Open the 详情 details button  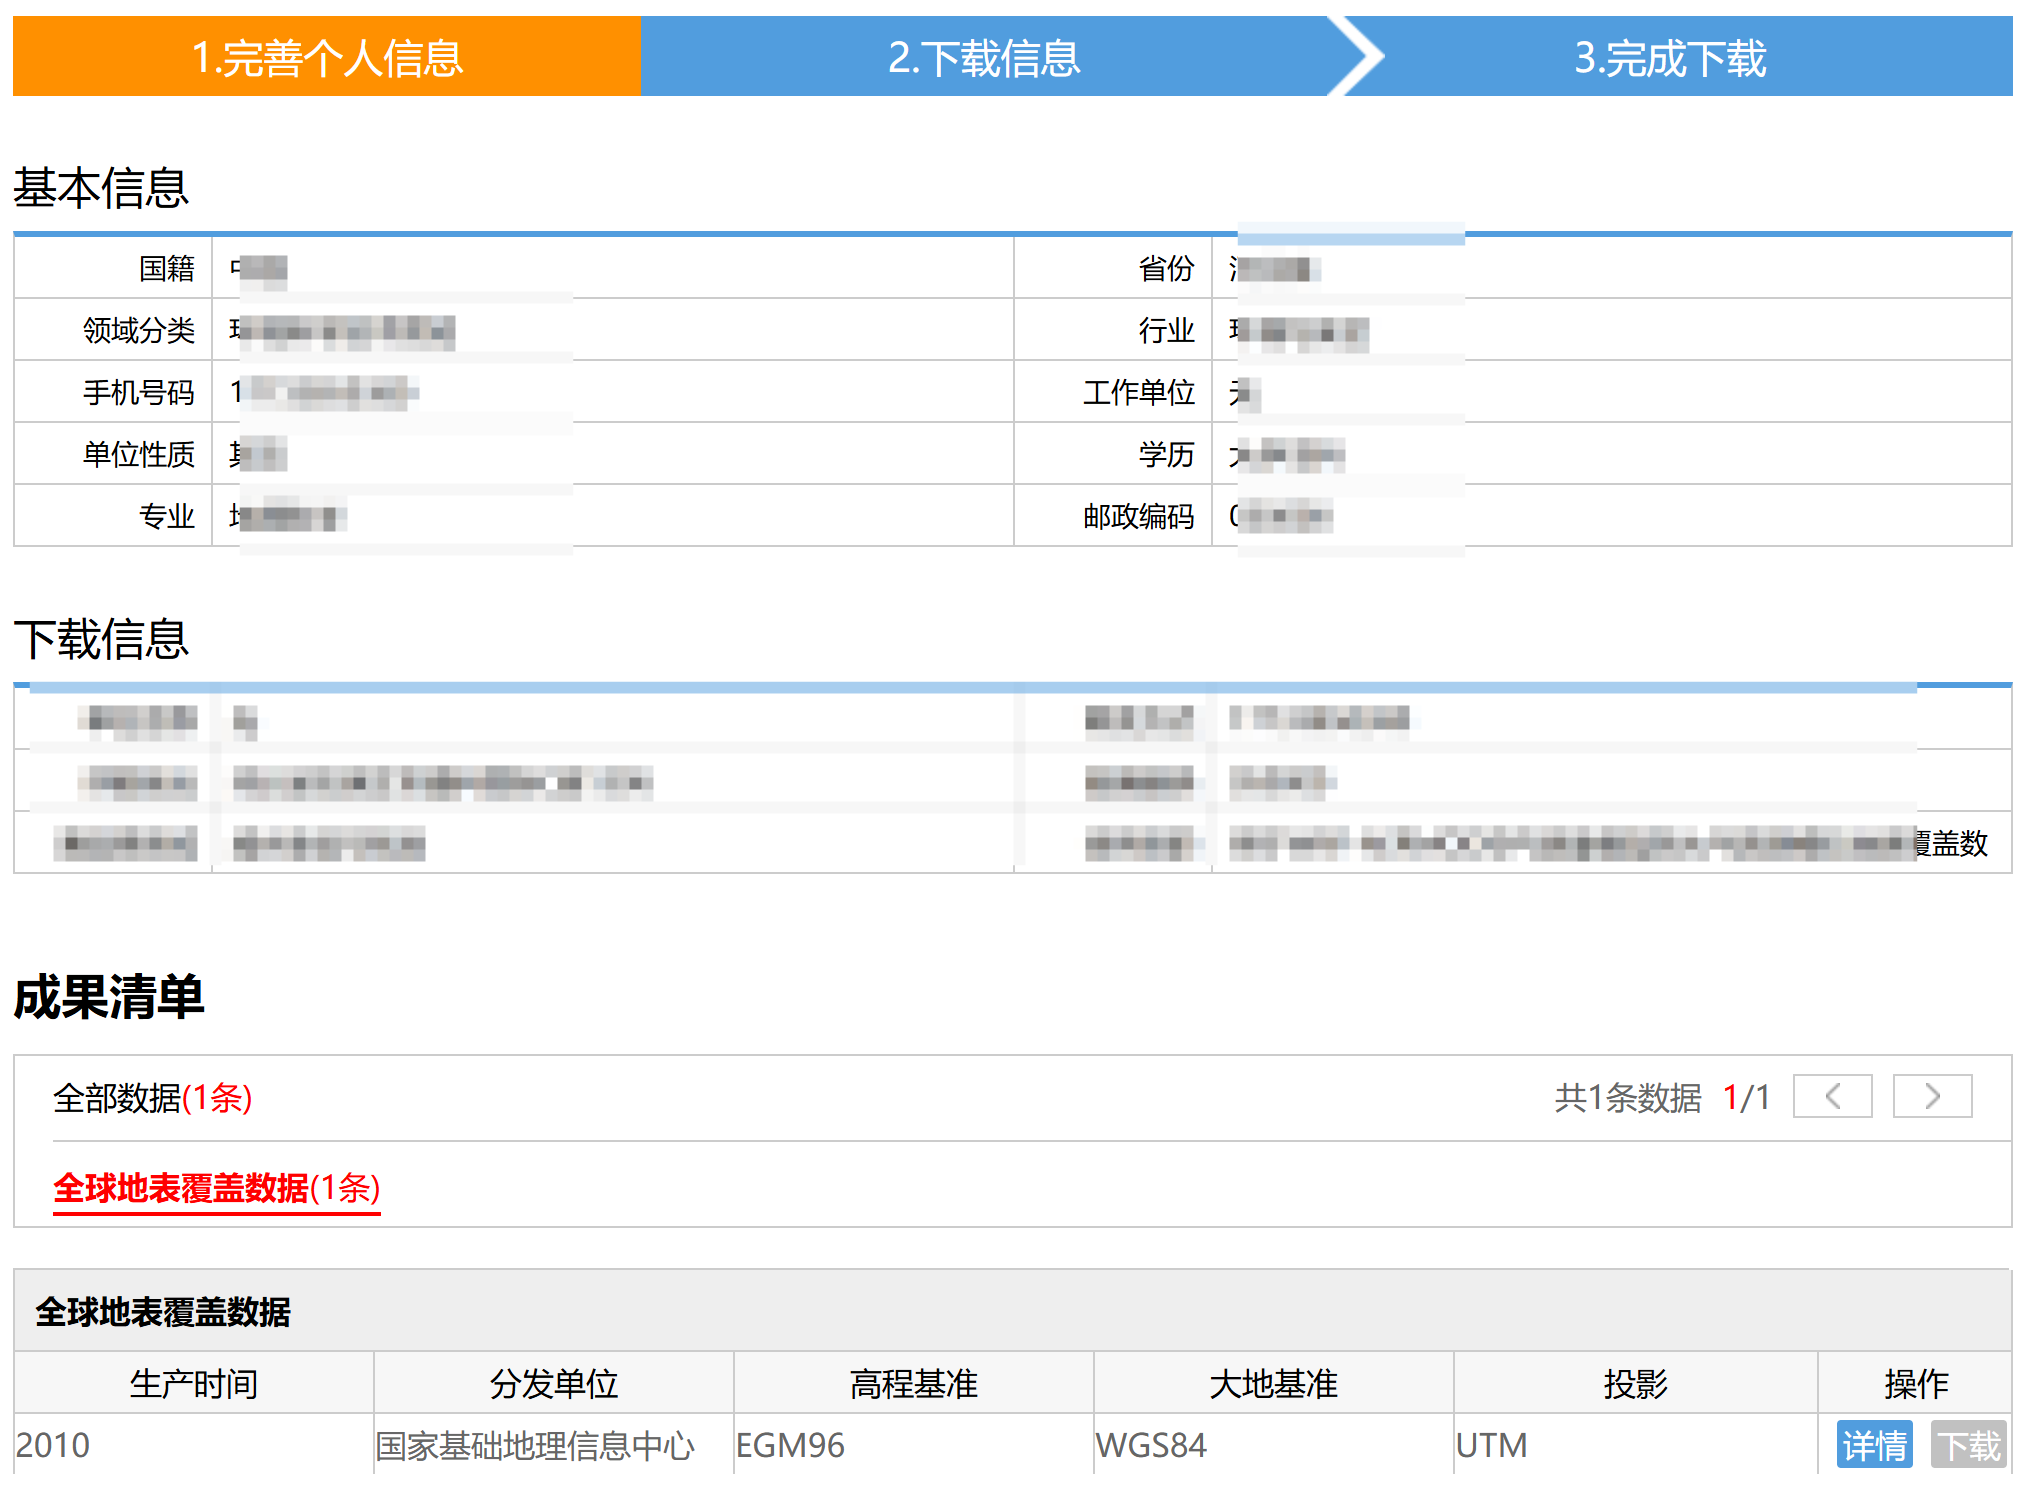coord(1874,1445)
